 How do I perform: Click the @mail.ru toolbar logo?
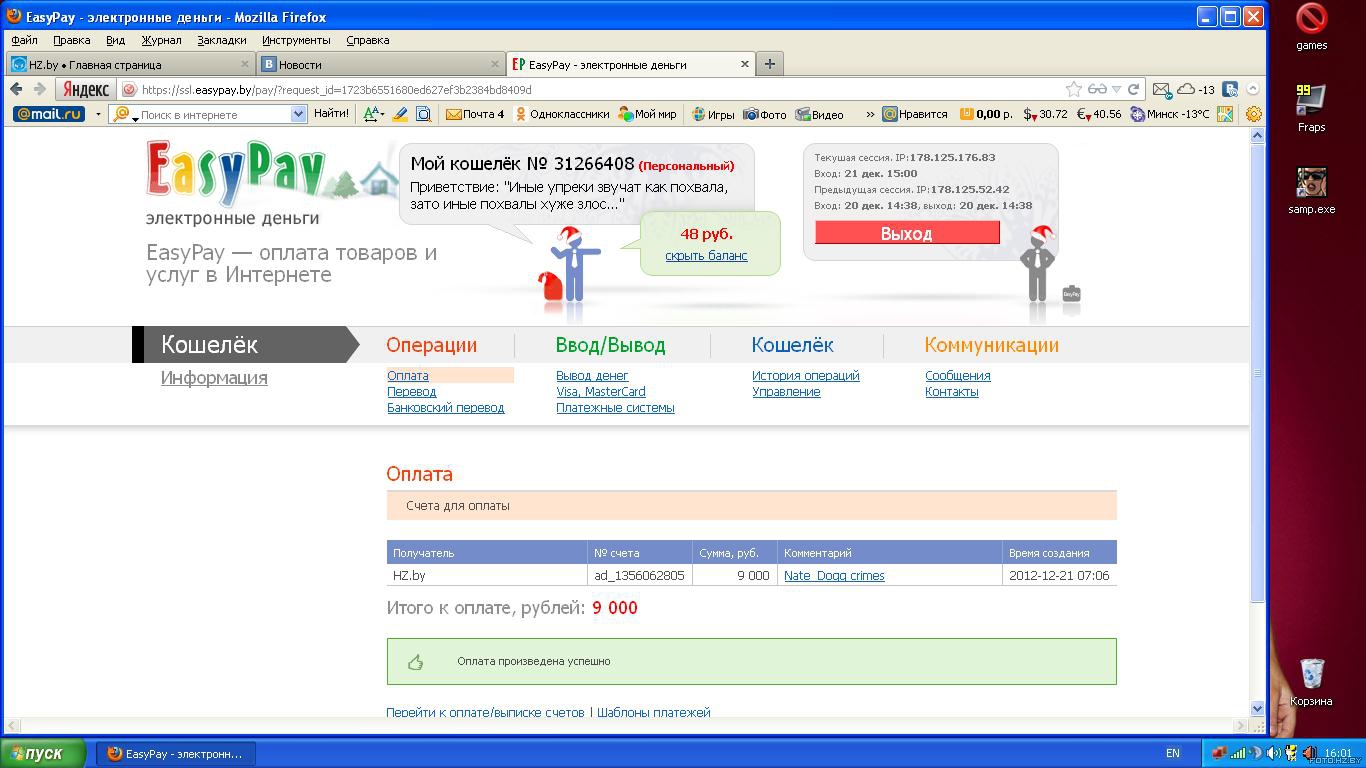tap(48, 114)
